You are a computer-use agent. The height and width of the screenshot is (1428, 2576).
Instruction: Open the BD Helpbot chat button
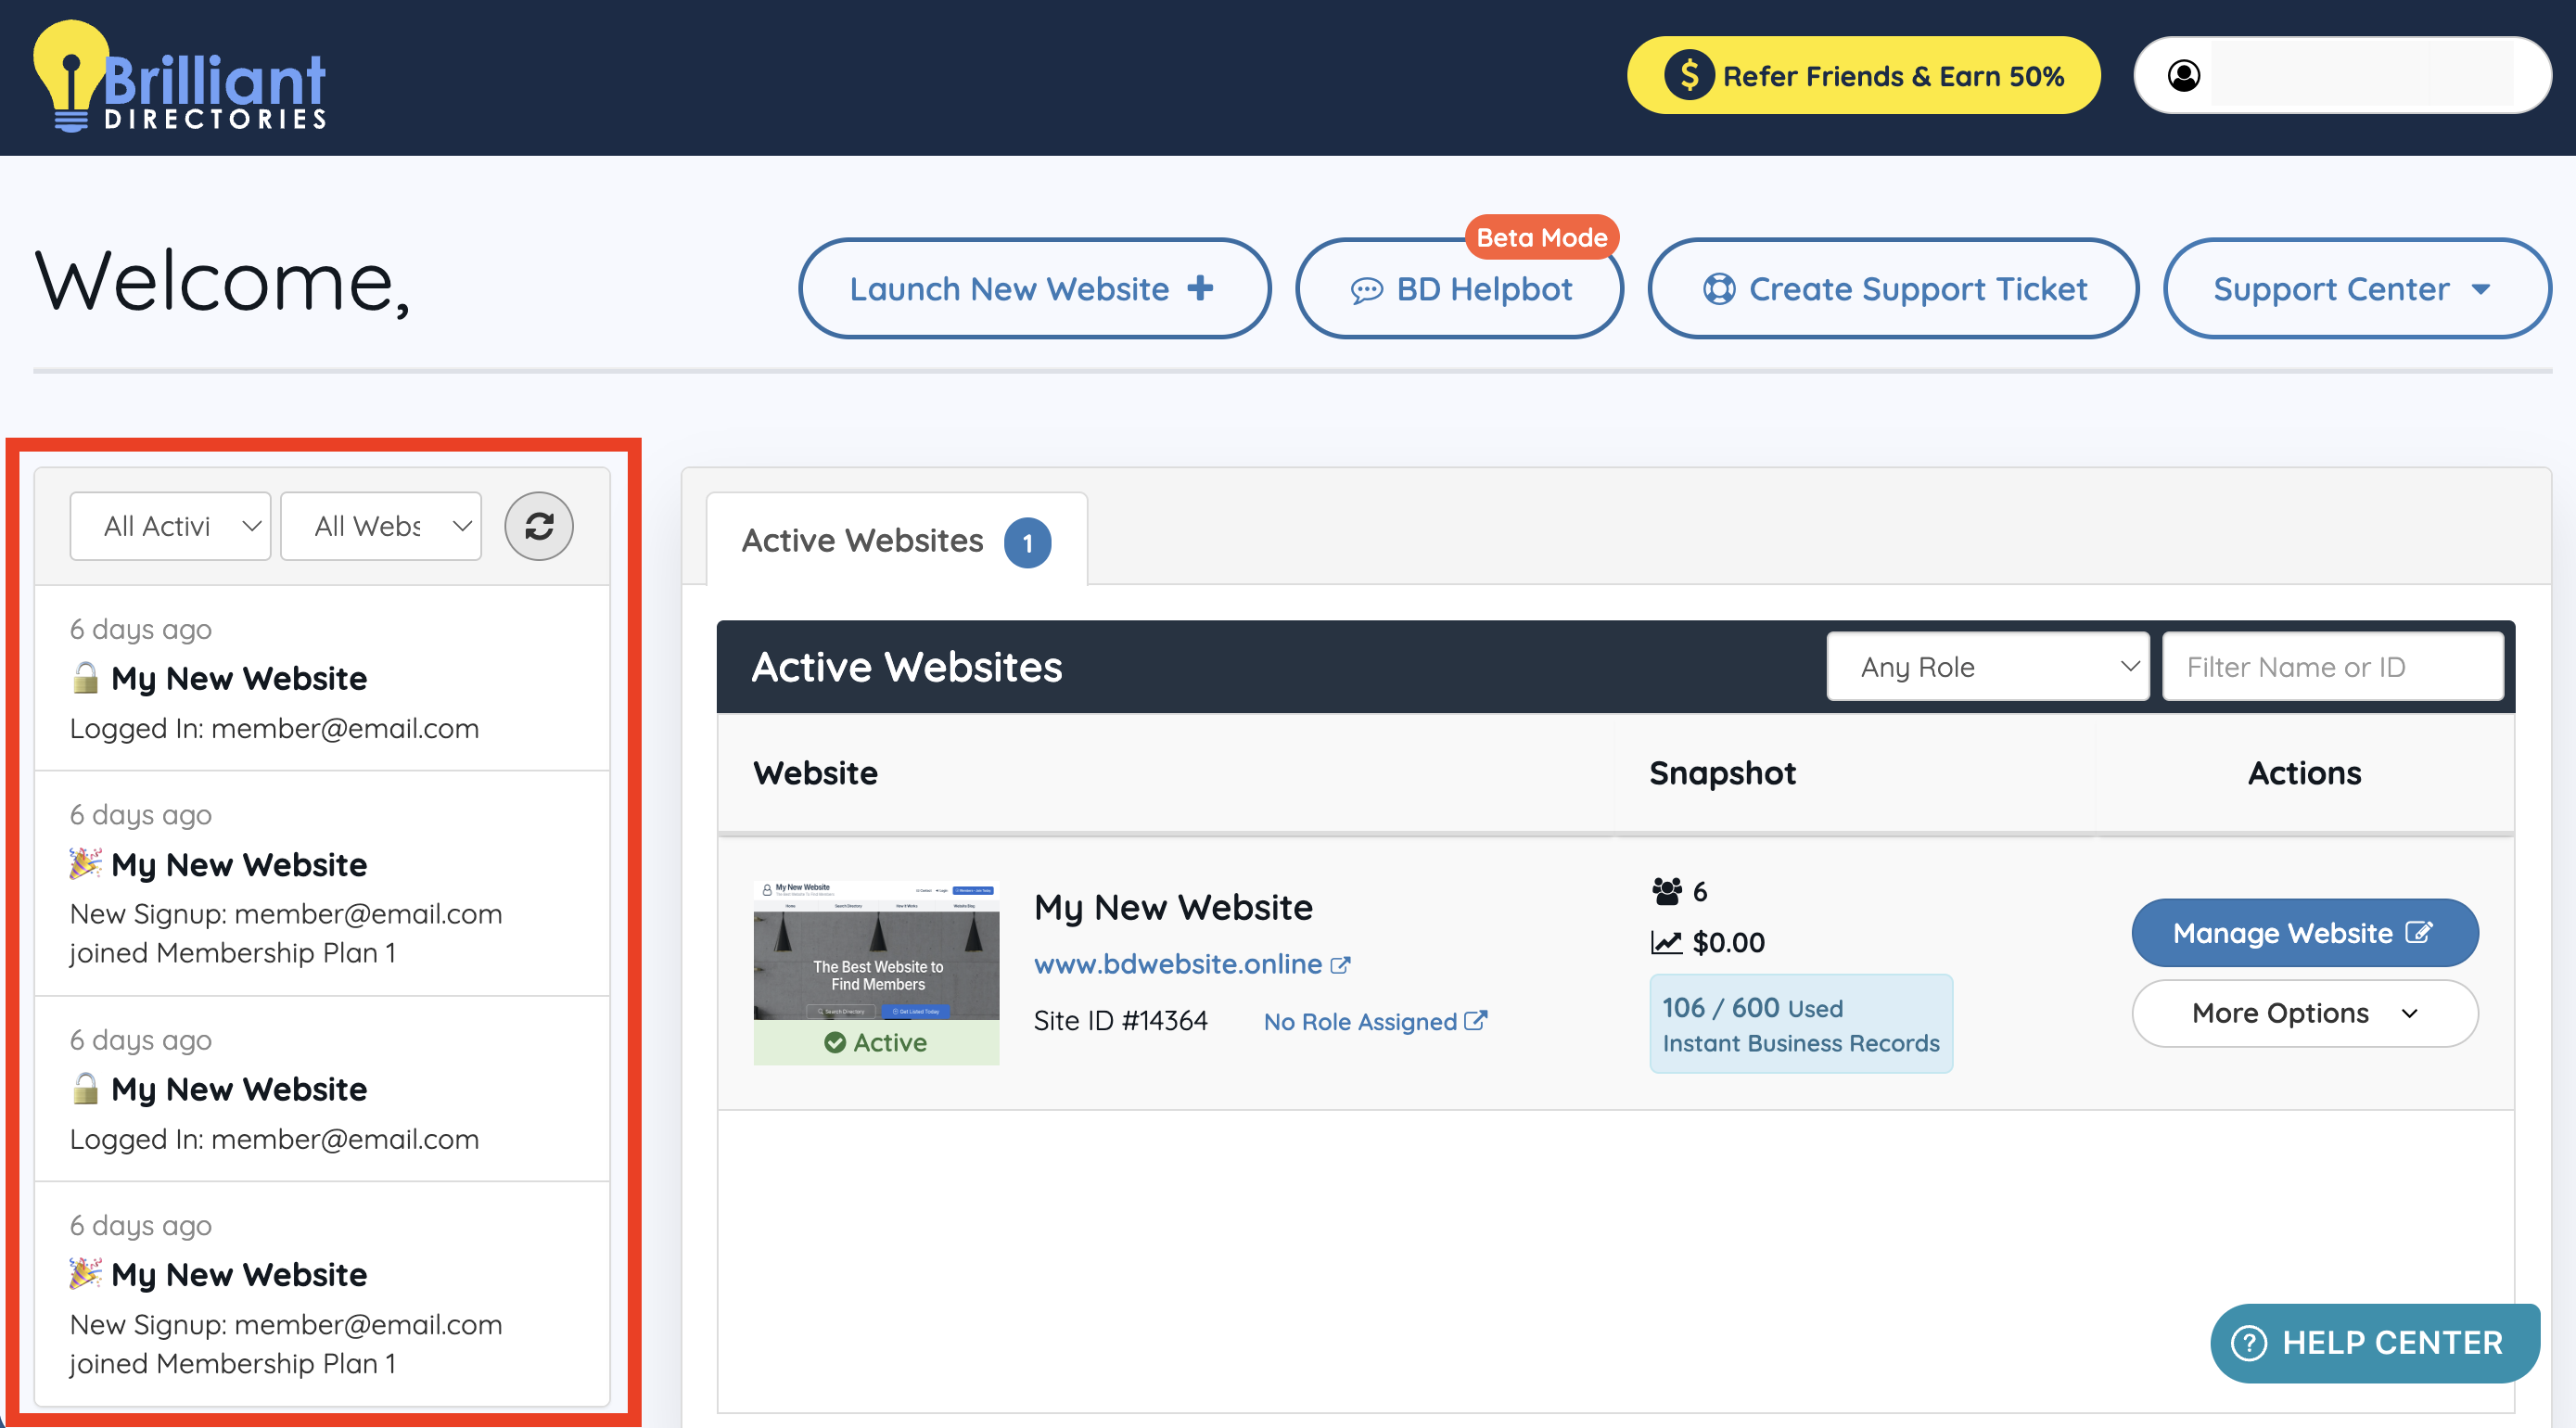pyautogui.click(x=1459, y=289)
